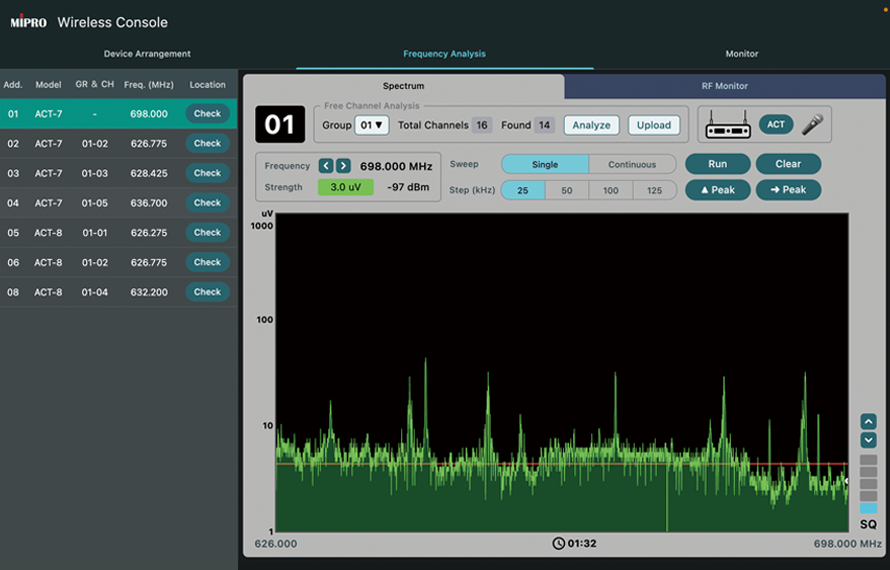Check location for address 05 ACT-8
The height and width of the screenshot is (570, 890).
(207, 232)
